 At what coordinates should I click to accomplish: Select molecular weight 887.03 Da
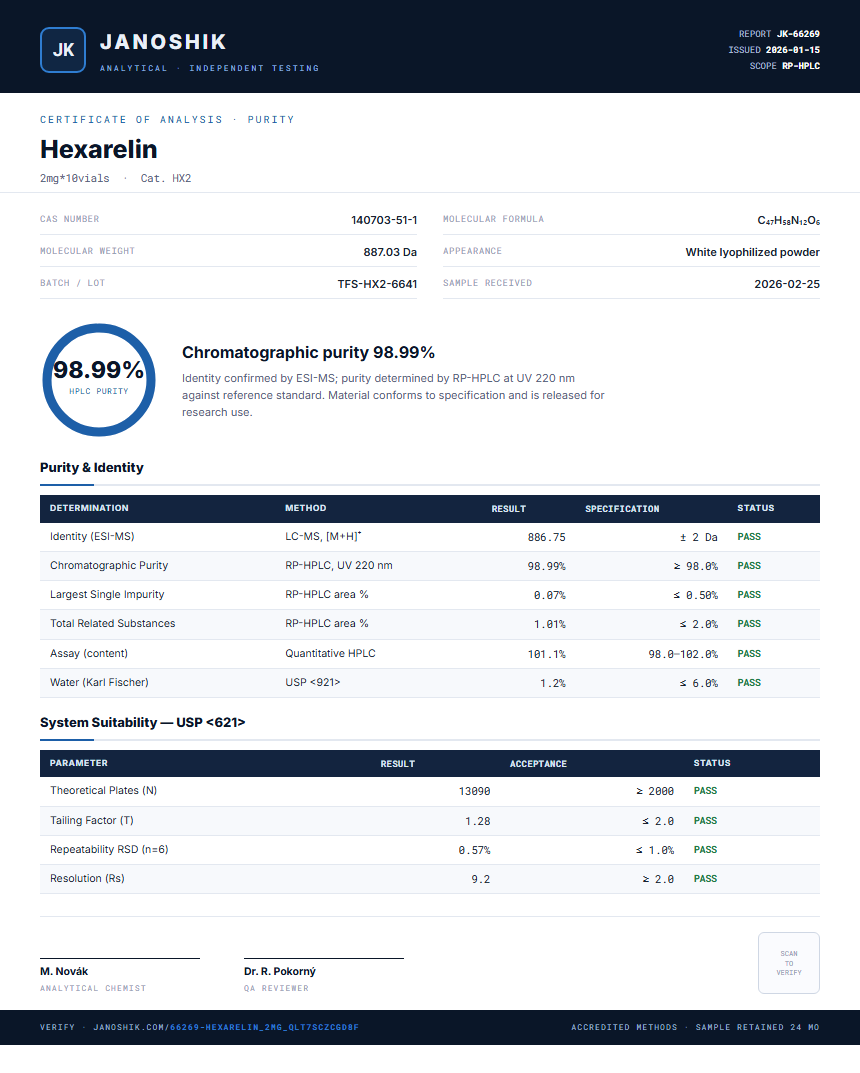[390, 252]
